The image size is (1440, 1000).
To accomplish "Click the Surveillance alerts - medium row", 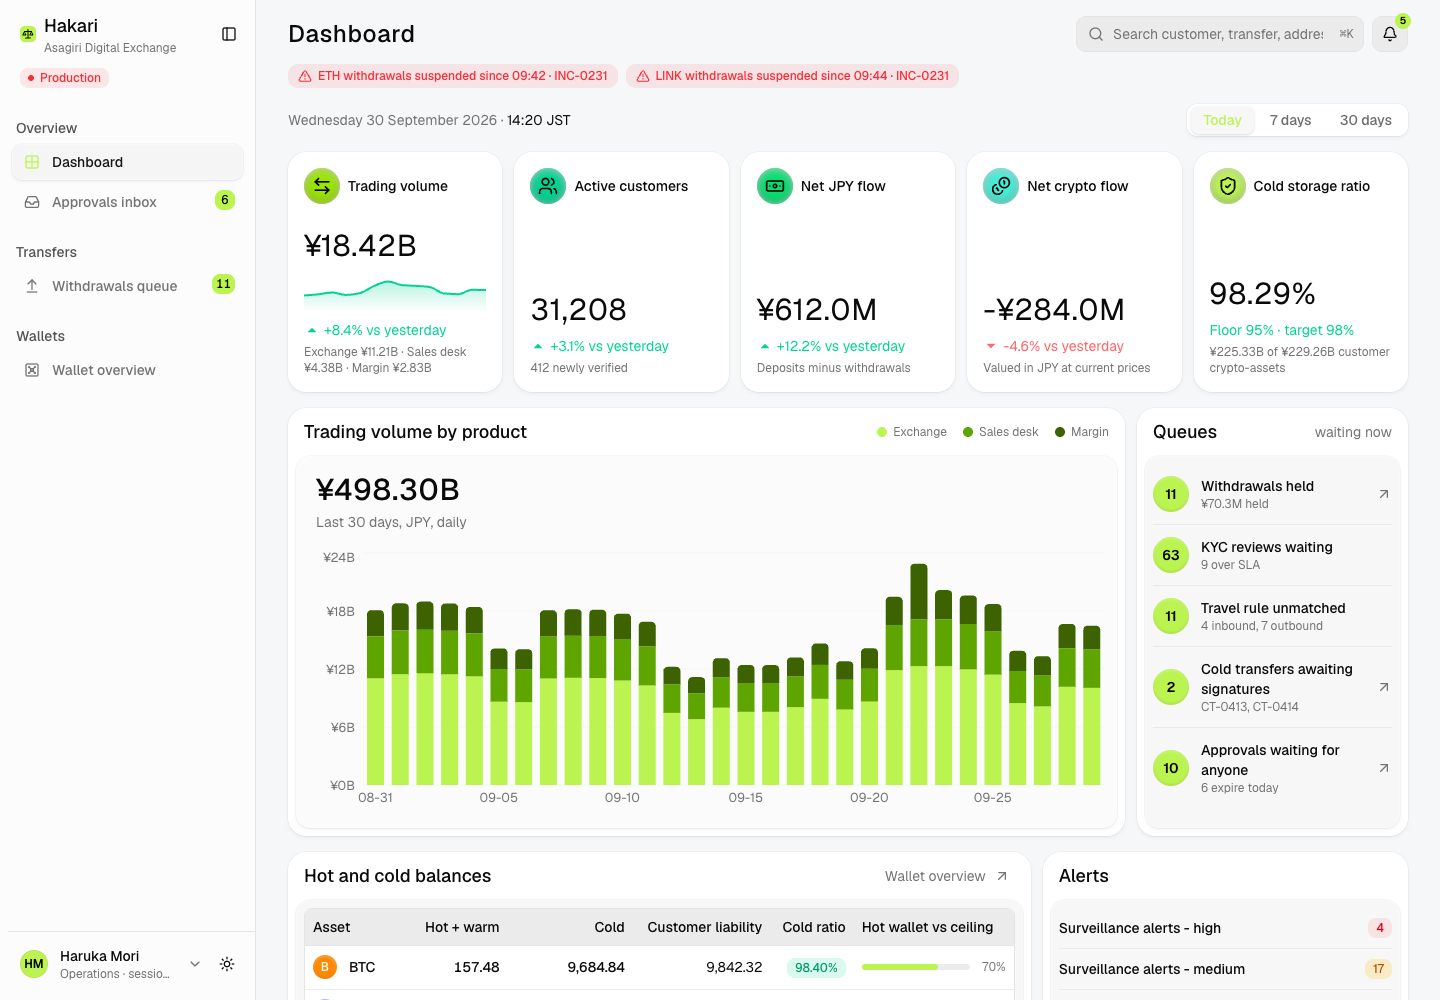I will tap(1225, 969).
